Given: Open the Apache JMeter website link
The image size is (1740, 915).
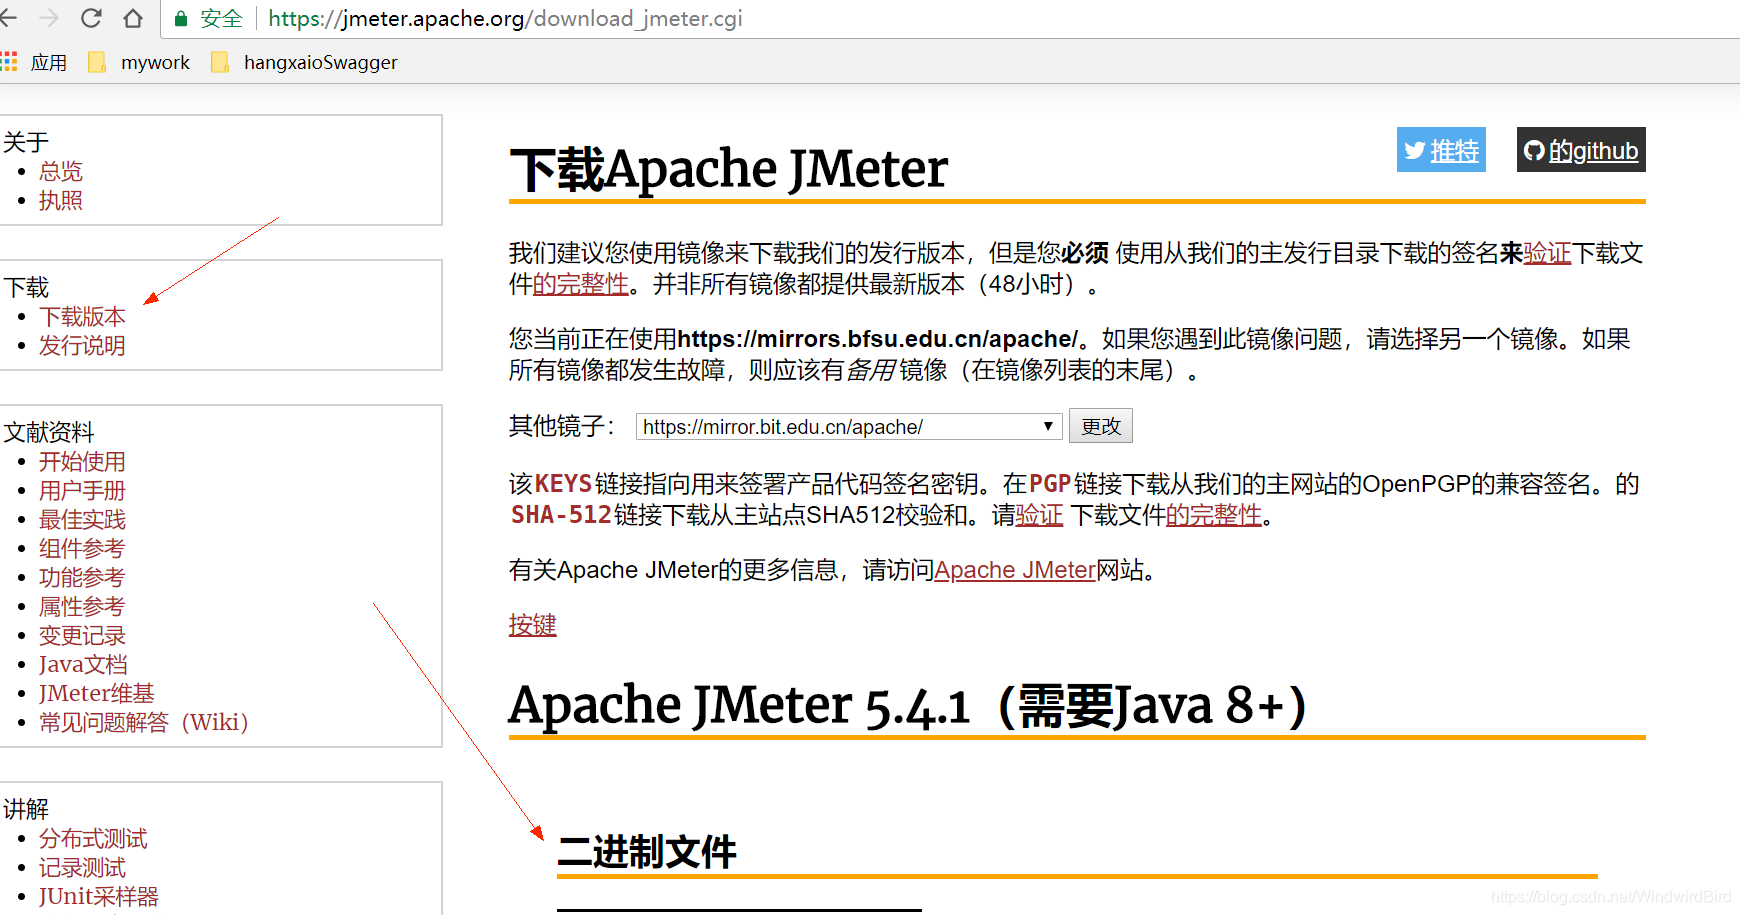Looking at the screenshot, I should pos(1015,570).
